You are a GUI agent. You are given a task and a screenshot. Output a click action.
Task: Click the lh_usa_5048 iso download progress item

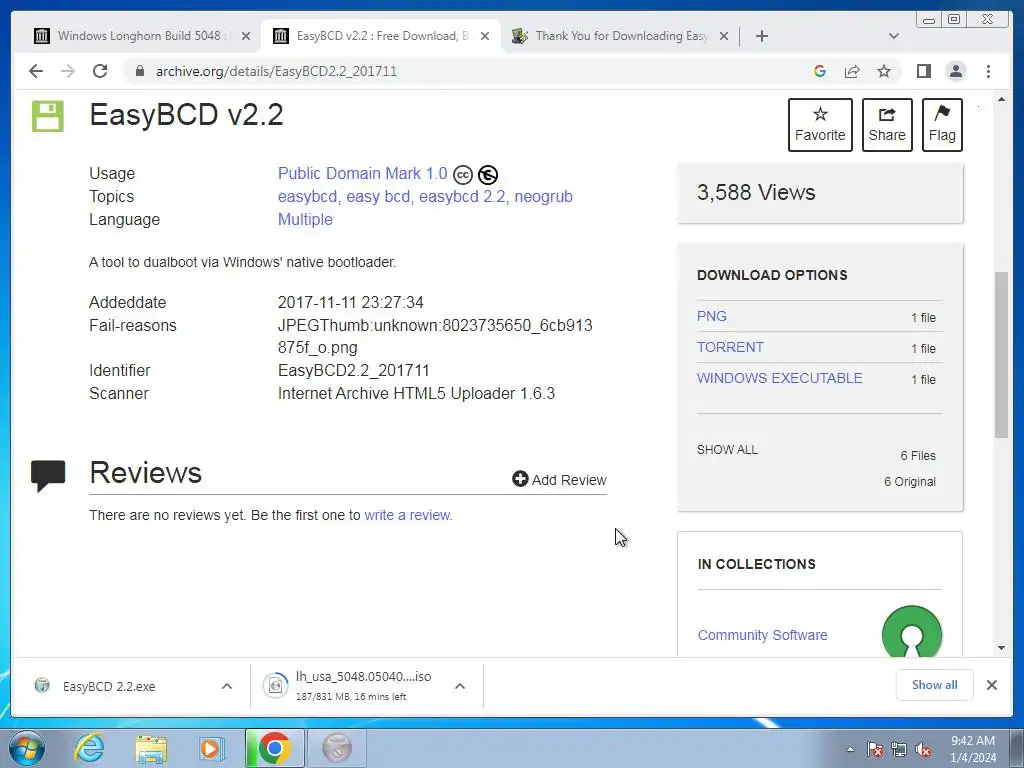(x=364, y=686)
